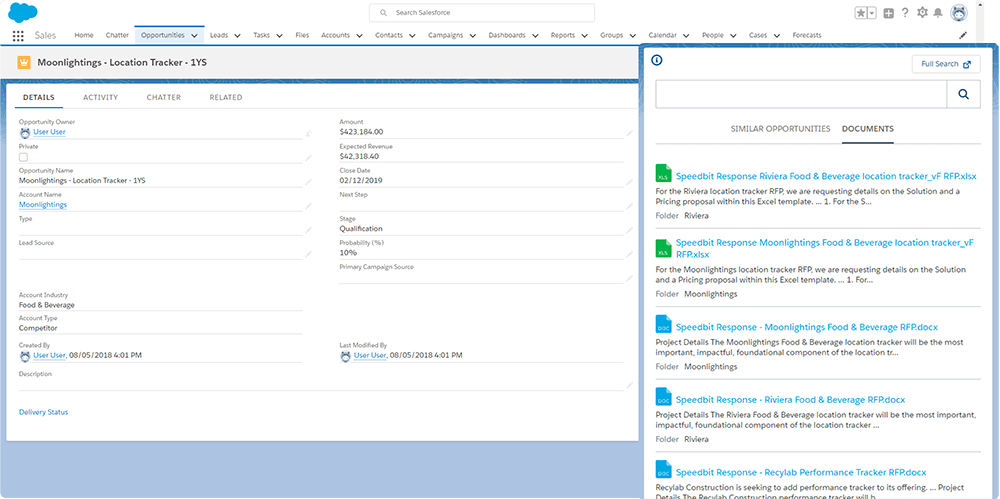Image resolution: width=1000 pixels, height=499 pixels.
Task: Click the change owner icon beside User User
Action: coord(308,133)
